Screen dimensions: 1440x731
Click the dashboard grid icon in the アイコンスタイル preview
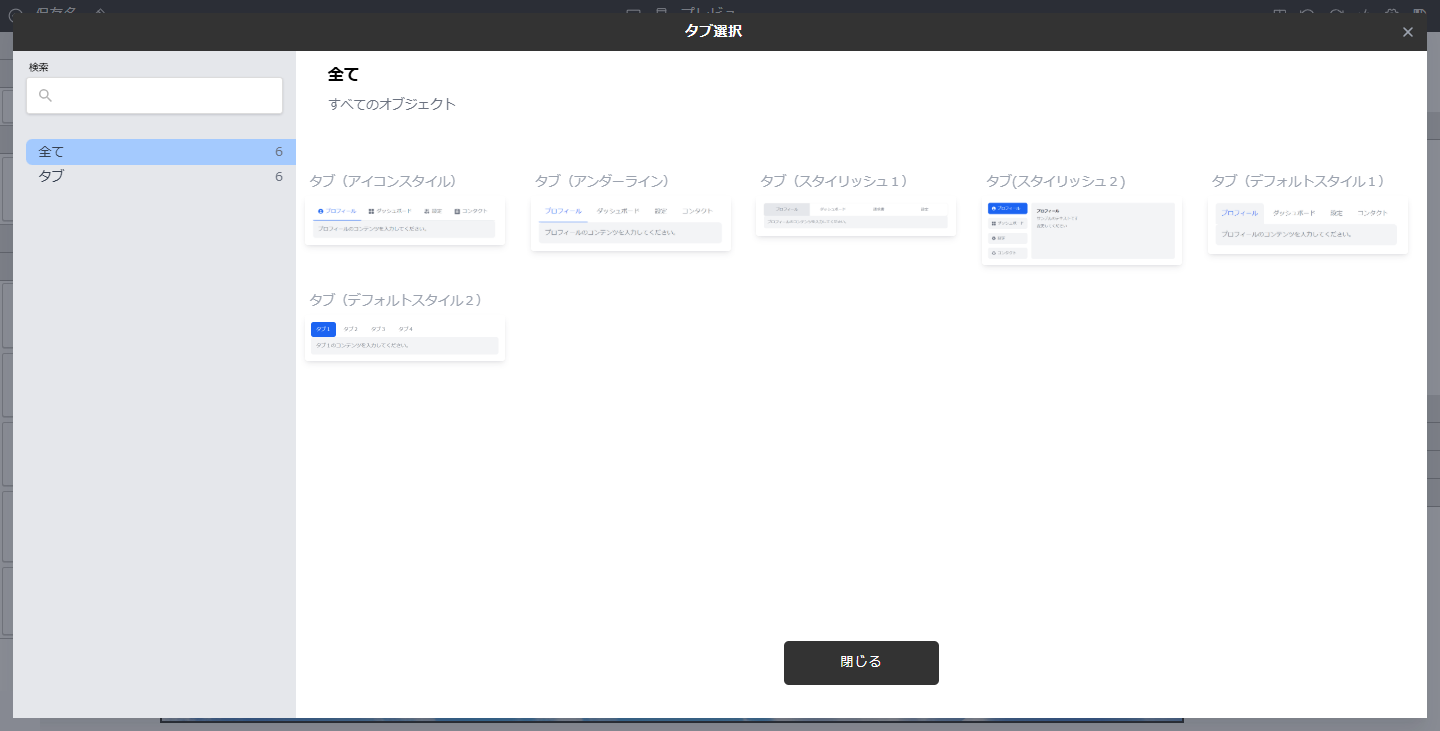point(371,211)
